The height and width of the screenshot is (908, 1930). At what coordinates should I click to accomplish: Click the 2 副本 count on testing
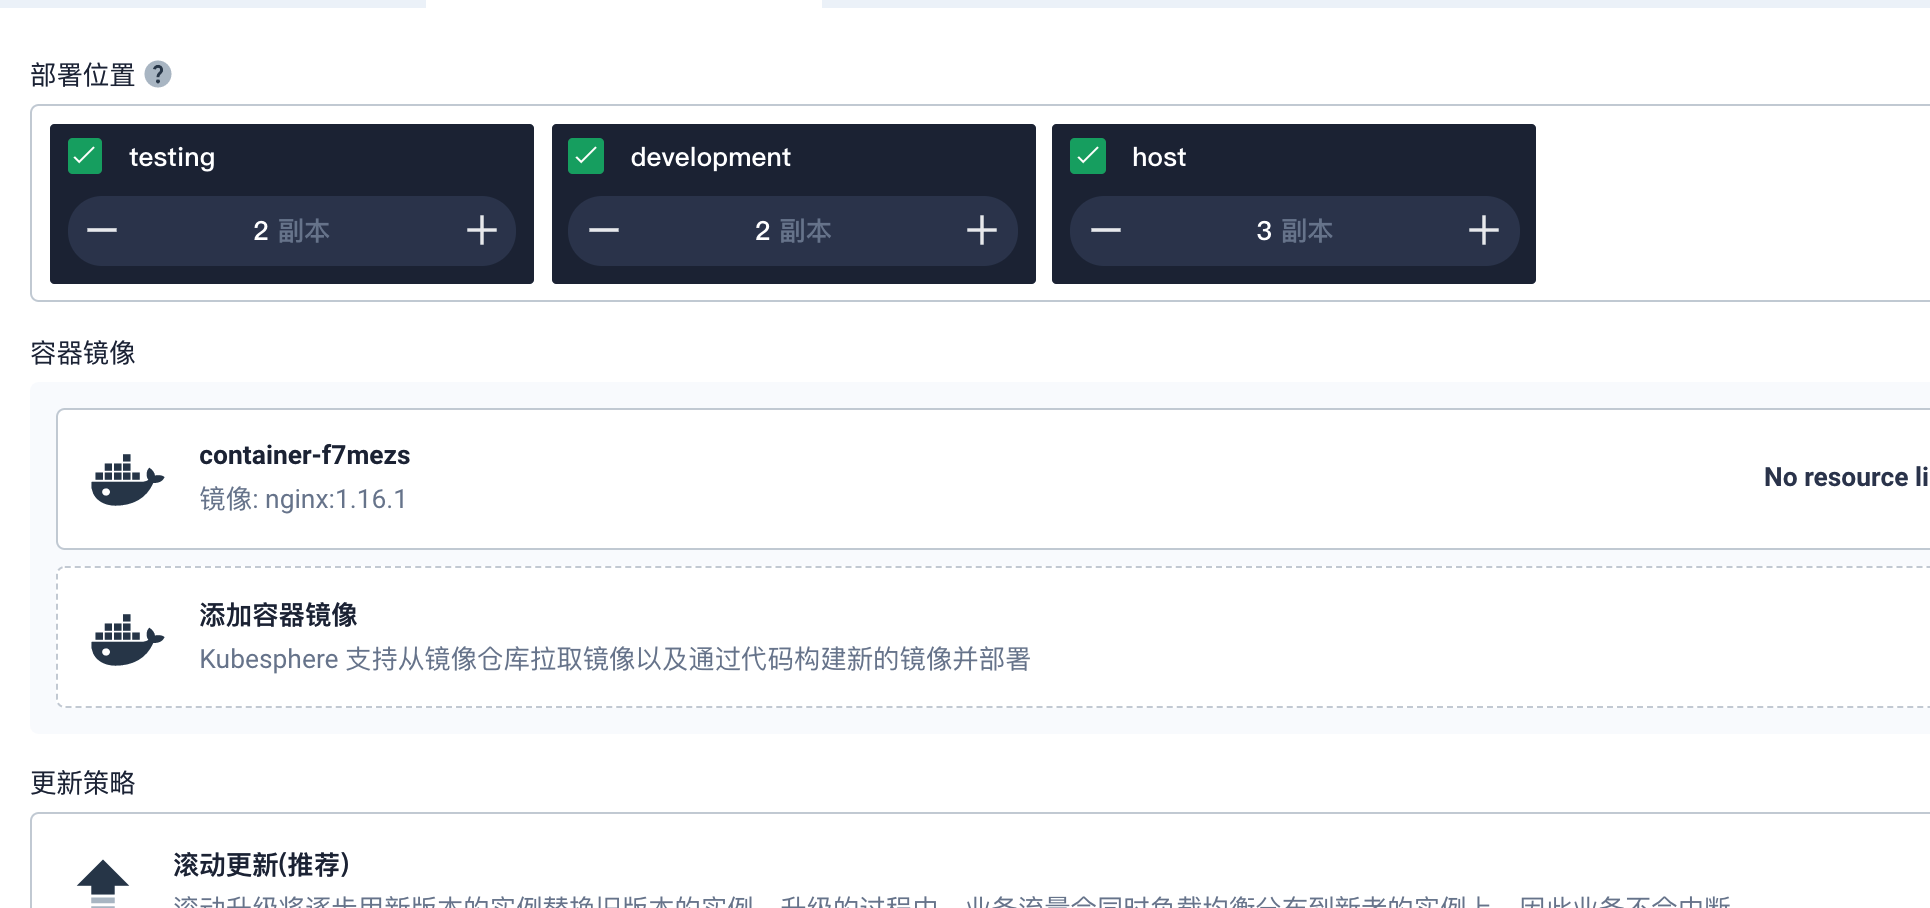click(292, 230)
